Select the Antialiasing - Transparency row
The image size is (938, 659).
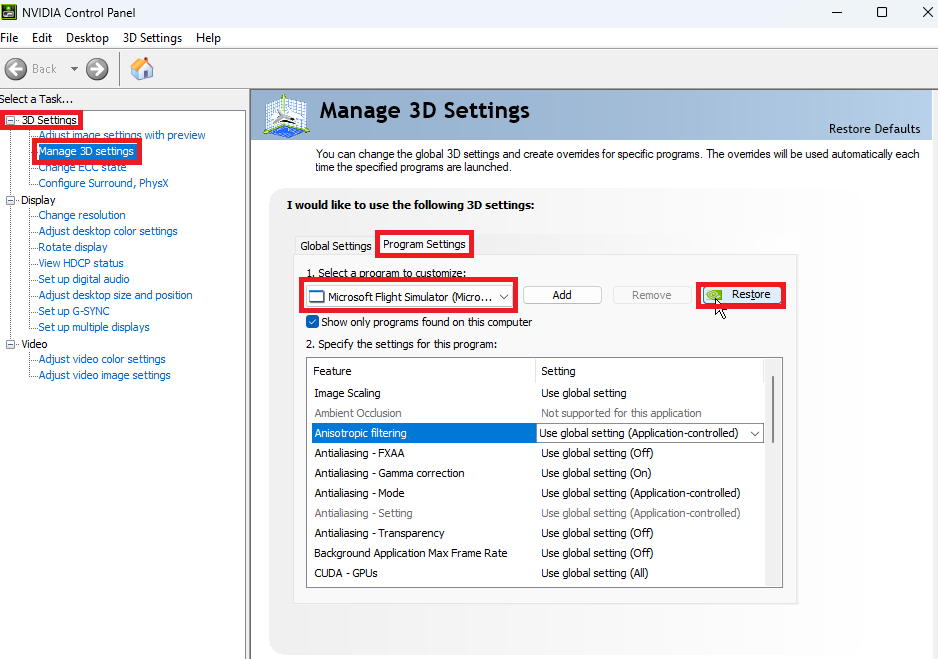tap(537, 533)
